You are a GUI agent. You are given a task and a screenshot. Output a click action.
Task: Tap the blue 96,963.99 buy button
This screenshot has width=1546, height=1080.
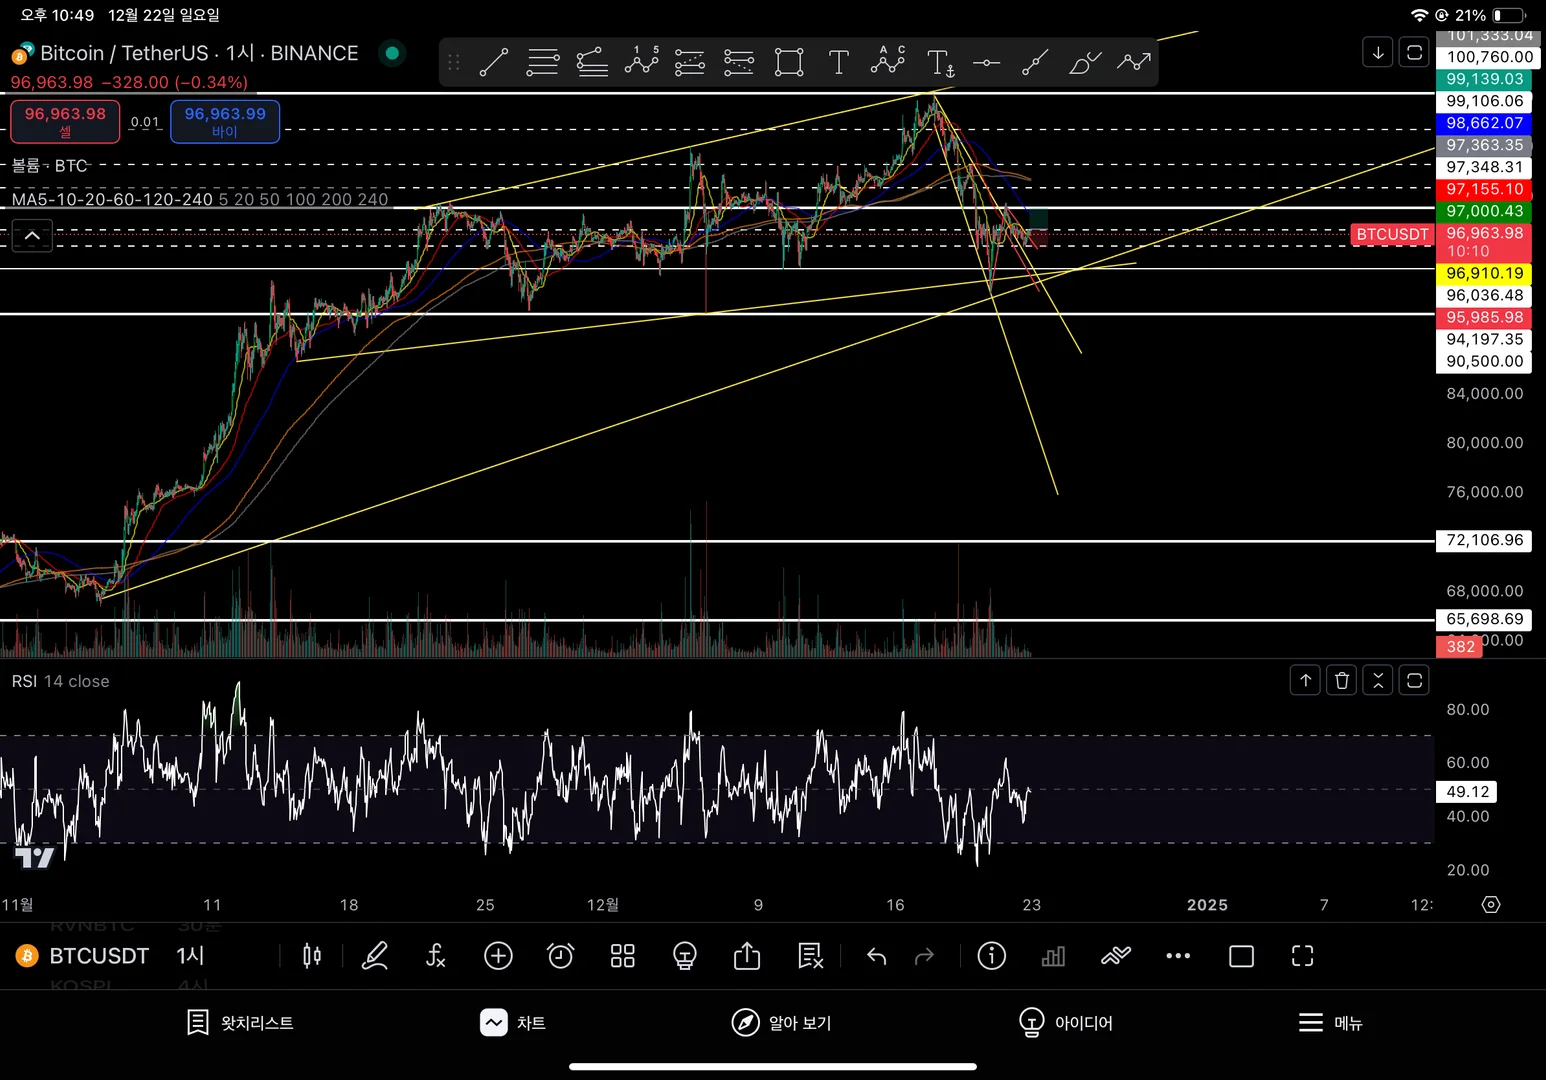225,121
